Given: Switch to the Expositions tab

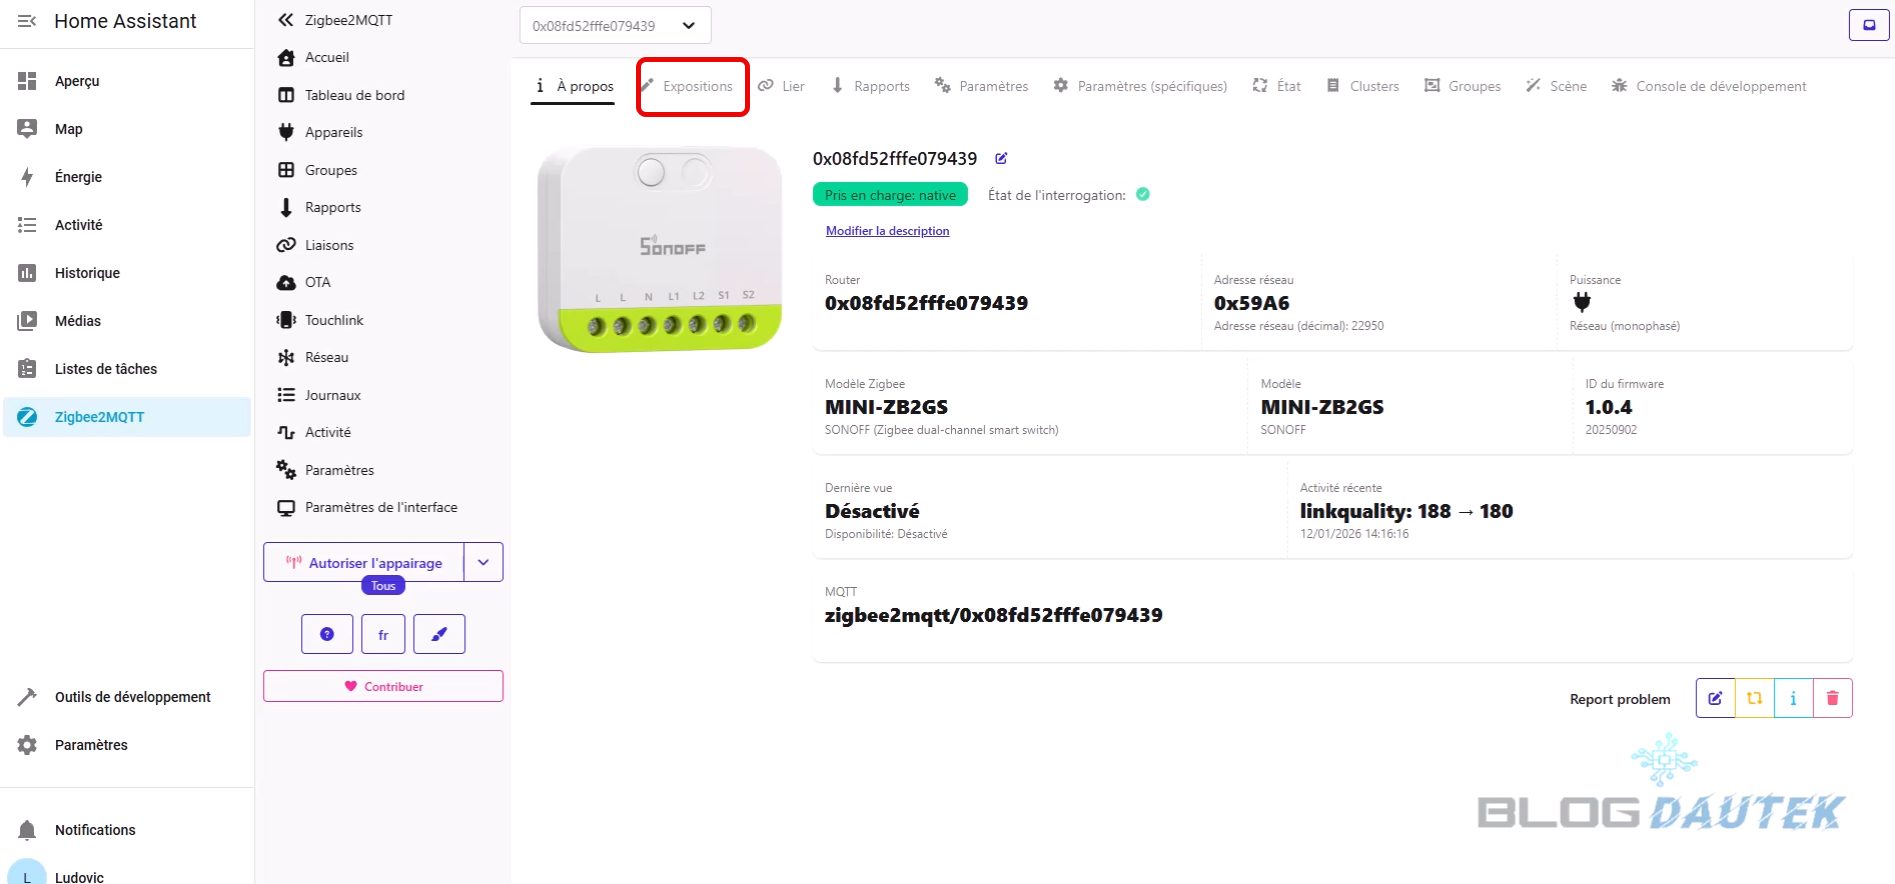Looking at the screenshot, I should [692, 86].
